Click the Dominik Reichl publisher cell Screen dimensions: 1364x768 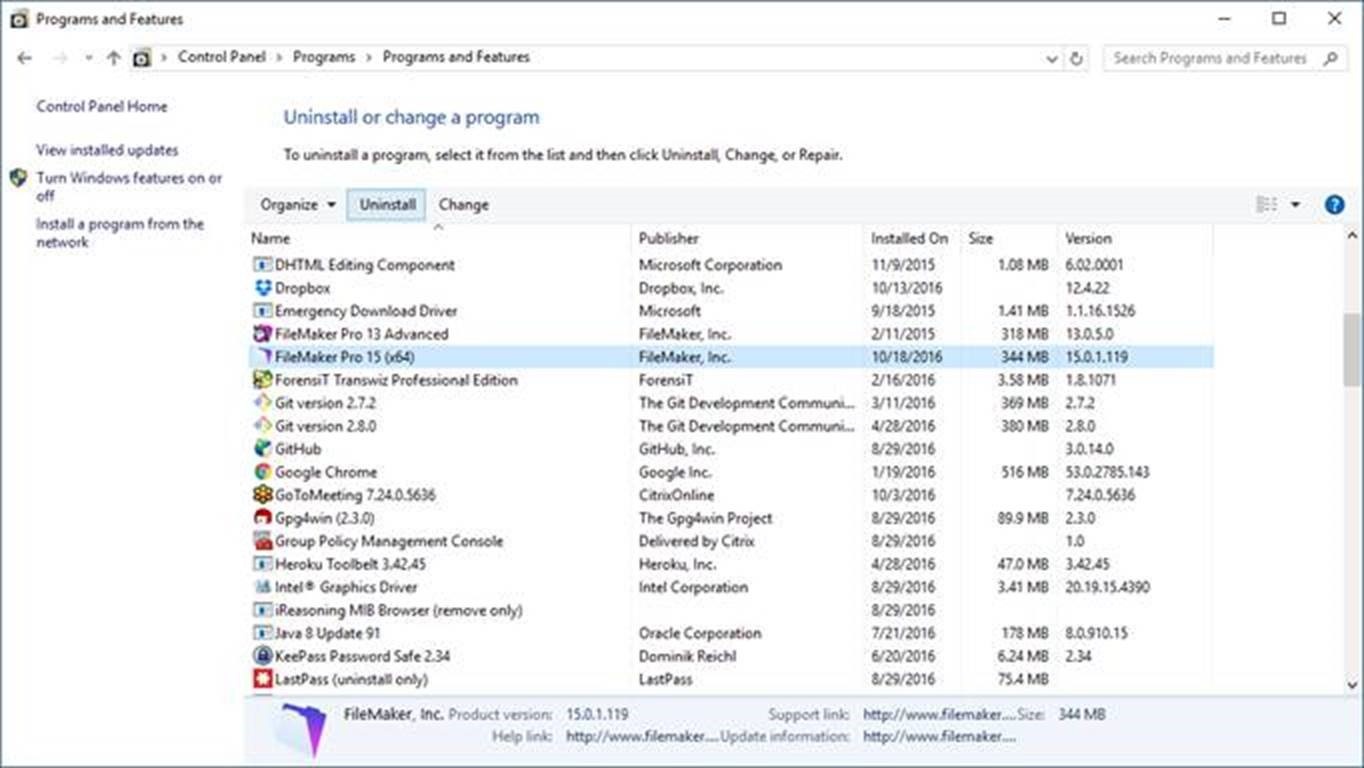tap(687, 656)
